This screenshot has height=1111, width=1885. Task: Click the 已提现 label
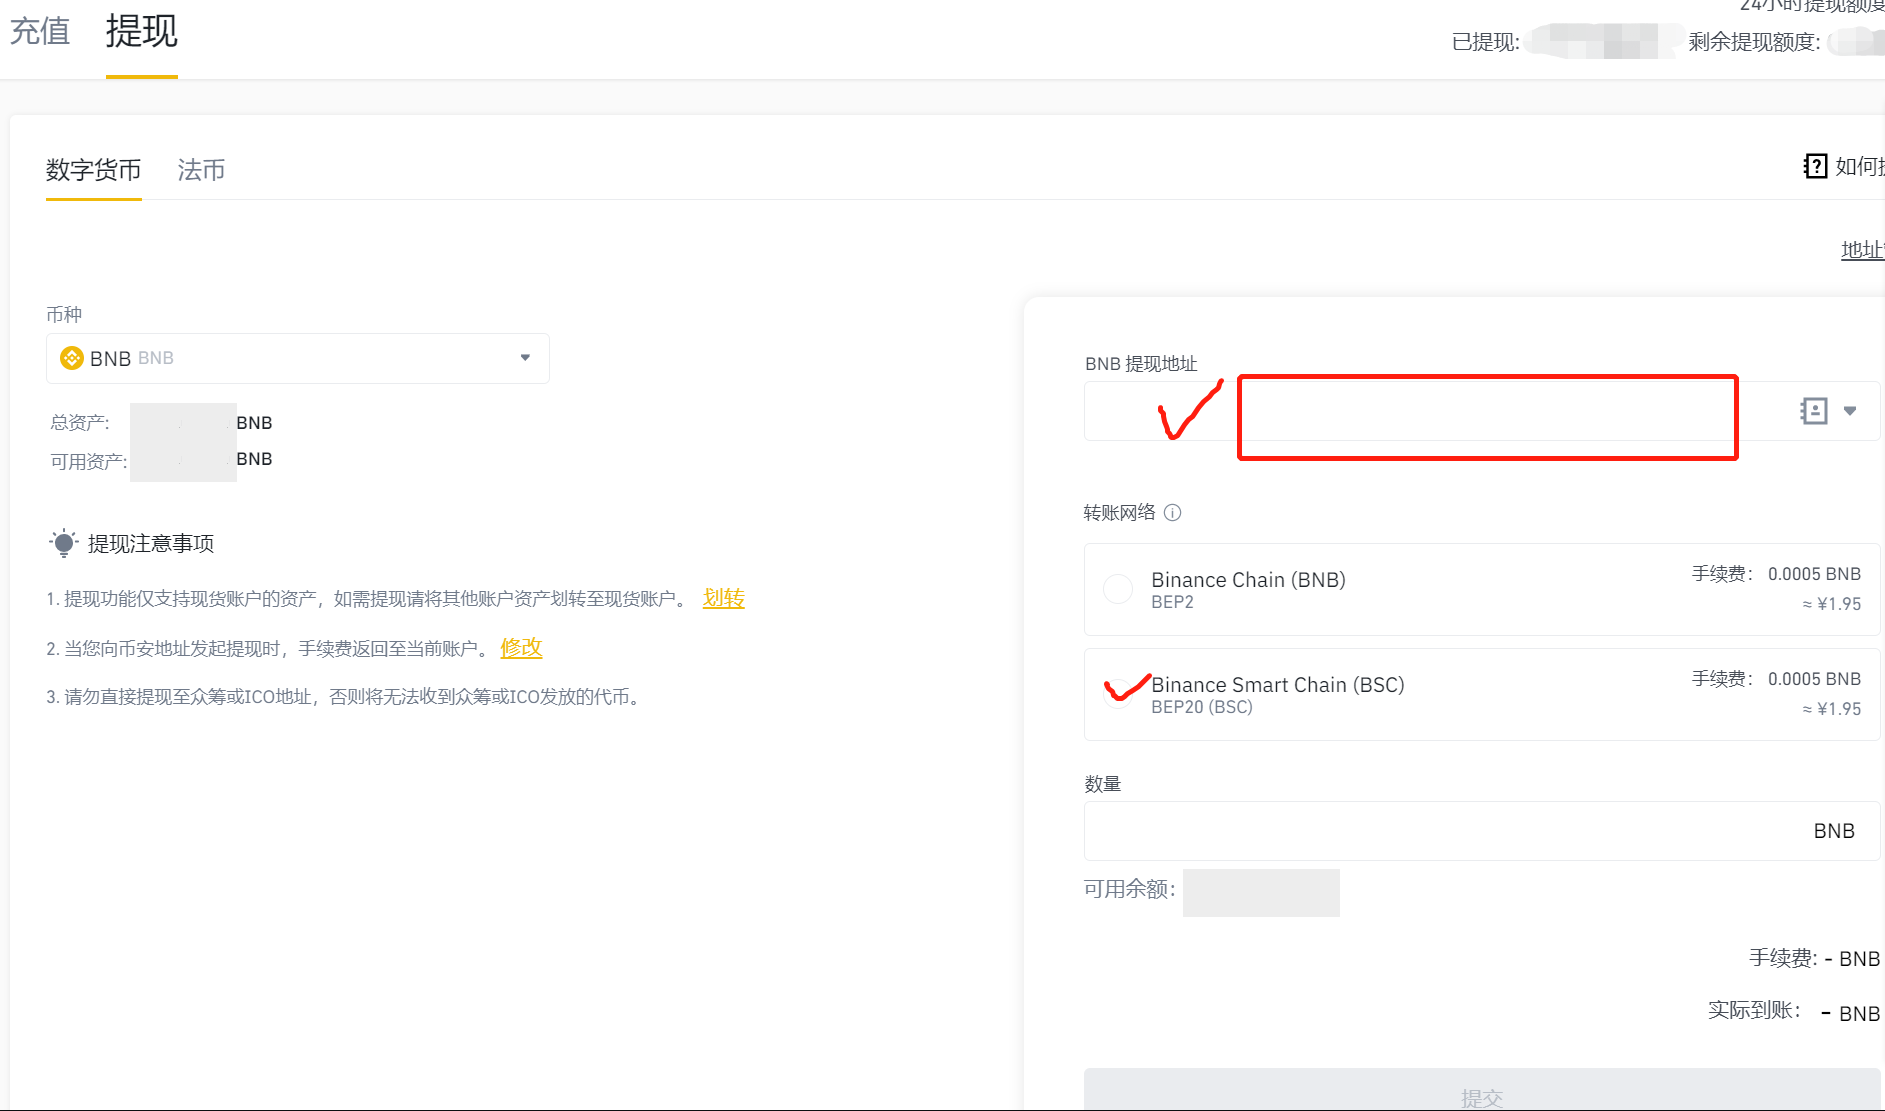(x=1486, y=42)
